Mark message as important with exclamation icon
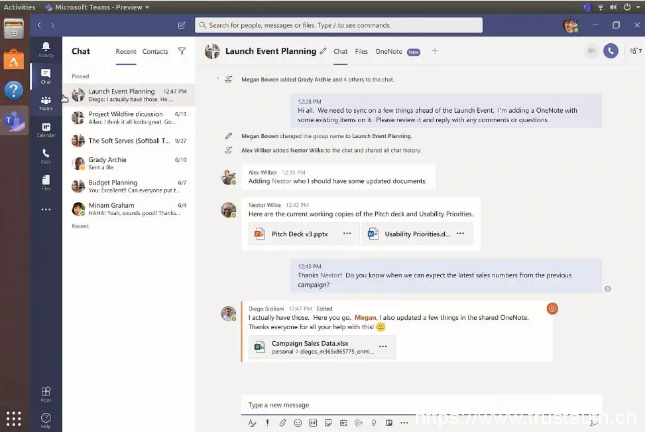This screenshot has height=432, width=645. tap(267, 423)
